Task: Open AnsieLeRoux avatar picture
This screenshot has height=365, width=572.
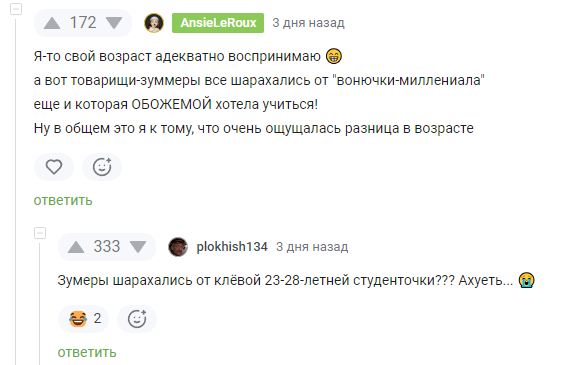Action: coord(154,23)
